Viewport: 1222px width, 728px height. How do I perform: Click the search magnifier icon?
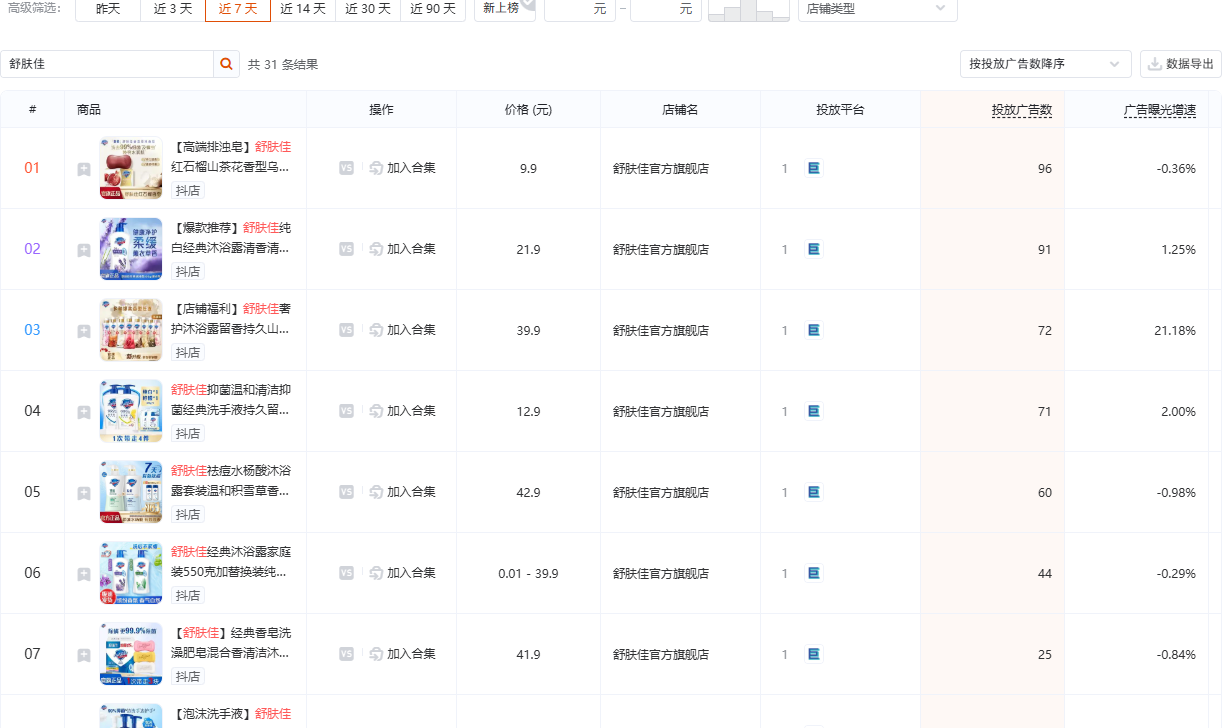click(x=227, y=64)
